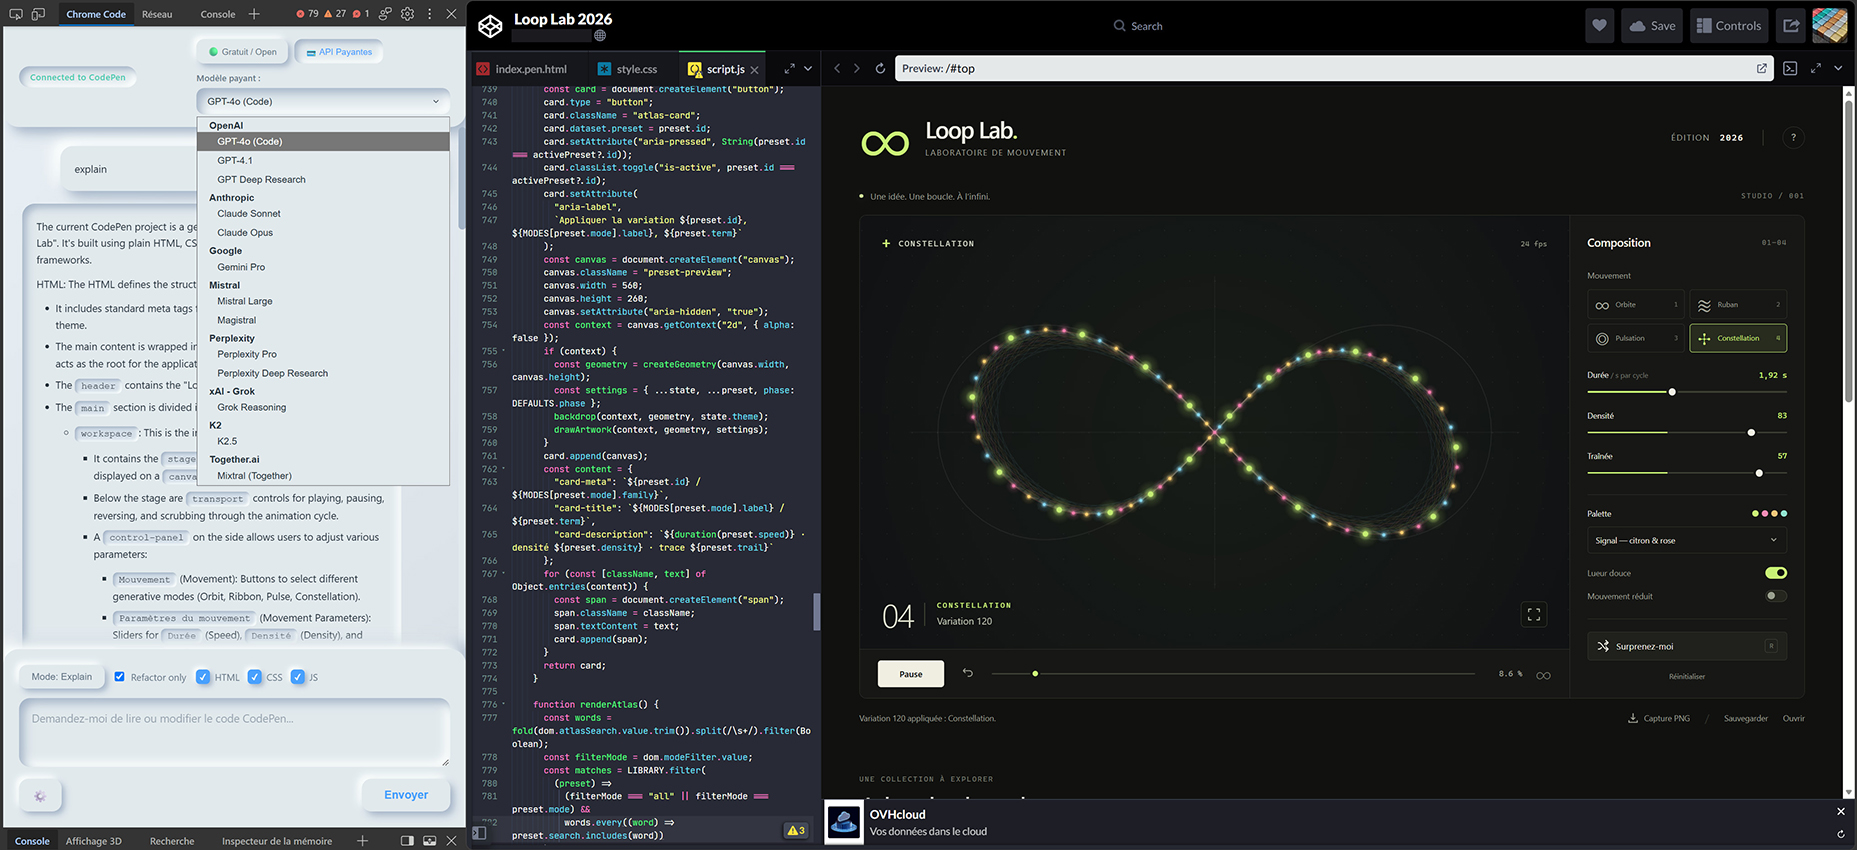Toggle the JS checkbox

pos(297,677)
